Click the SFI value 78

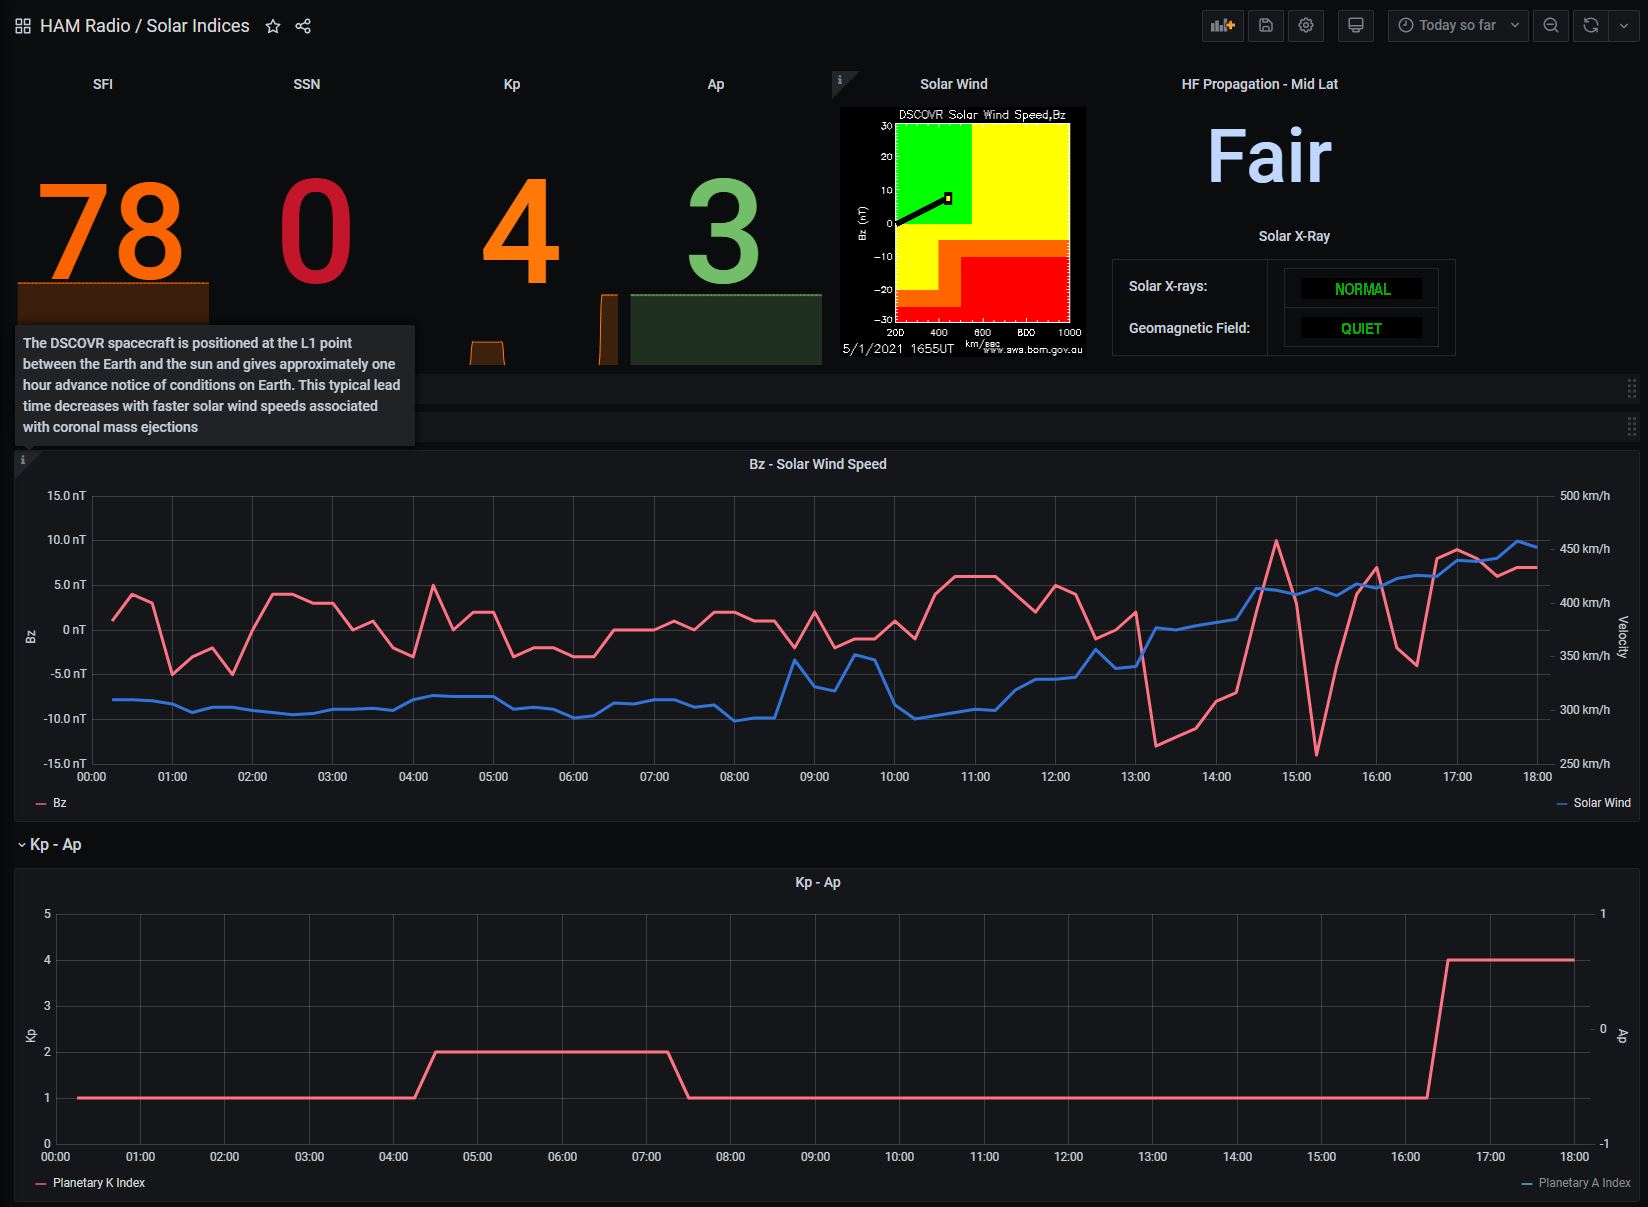(x=110, y=232)
